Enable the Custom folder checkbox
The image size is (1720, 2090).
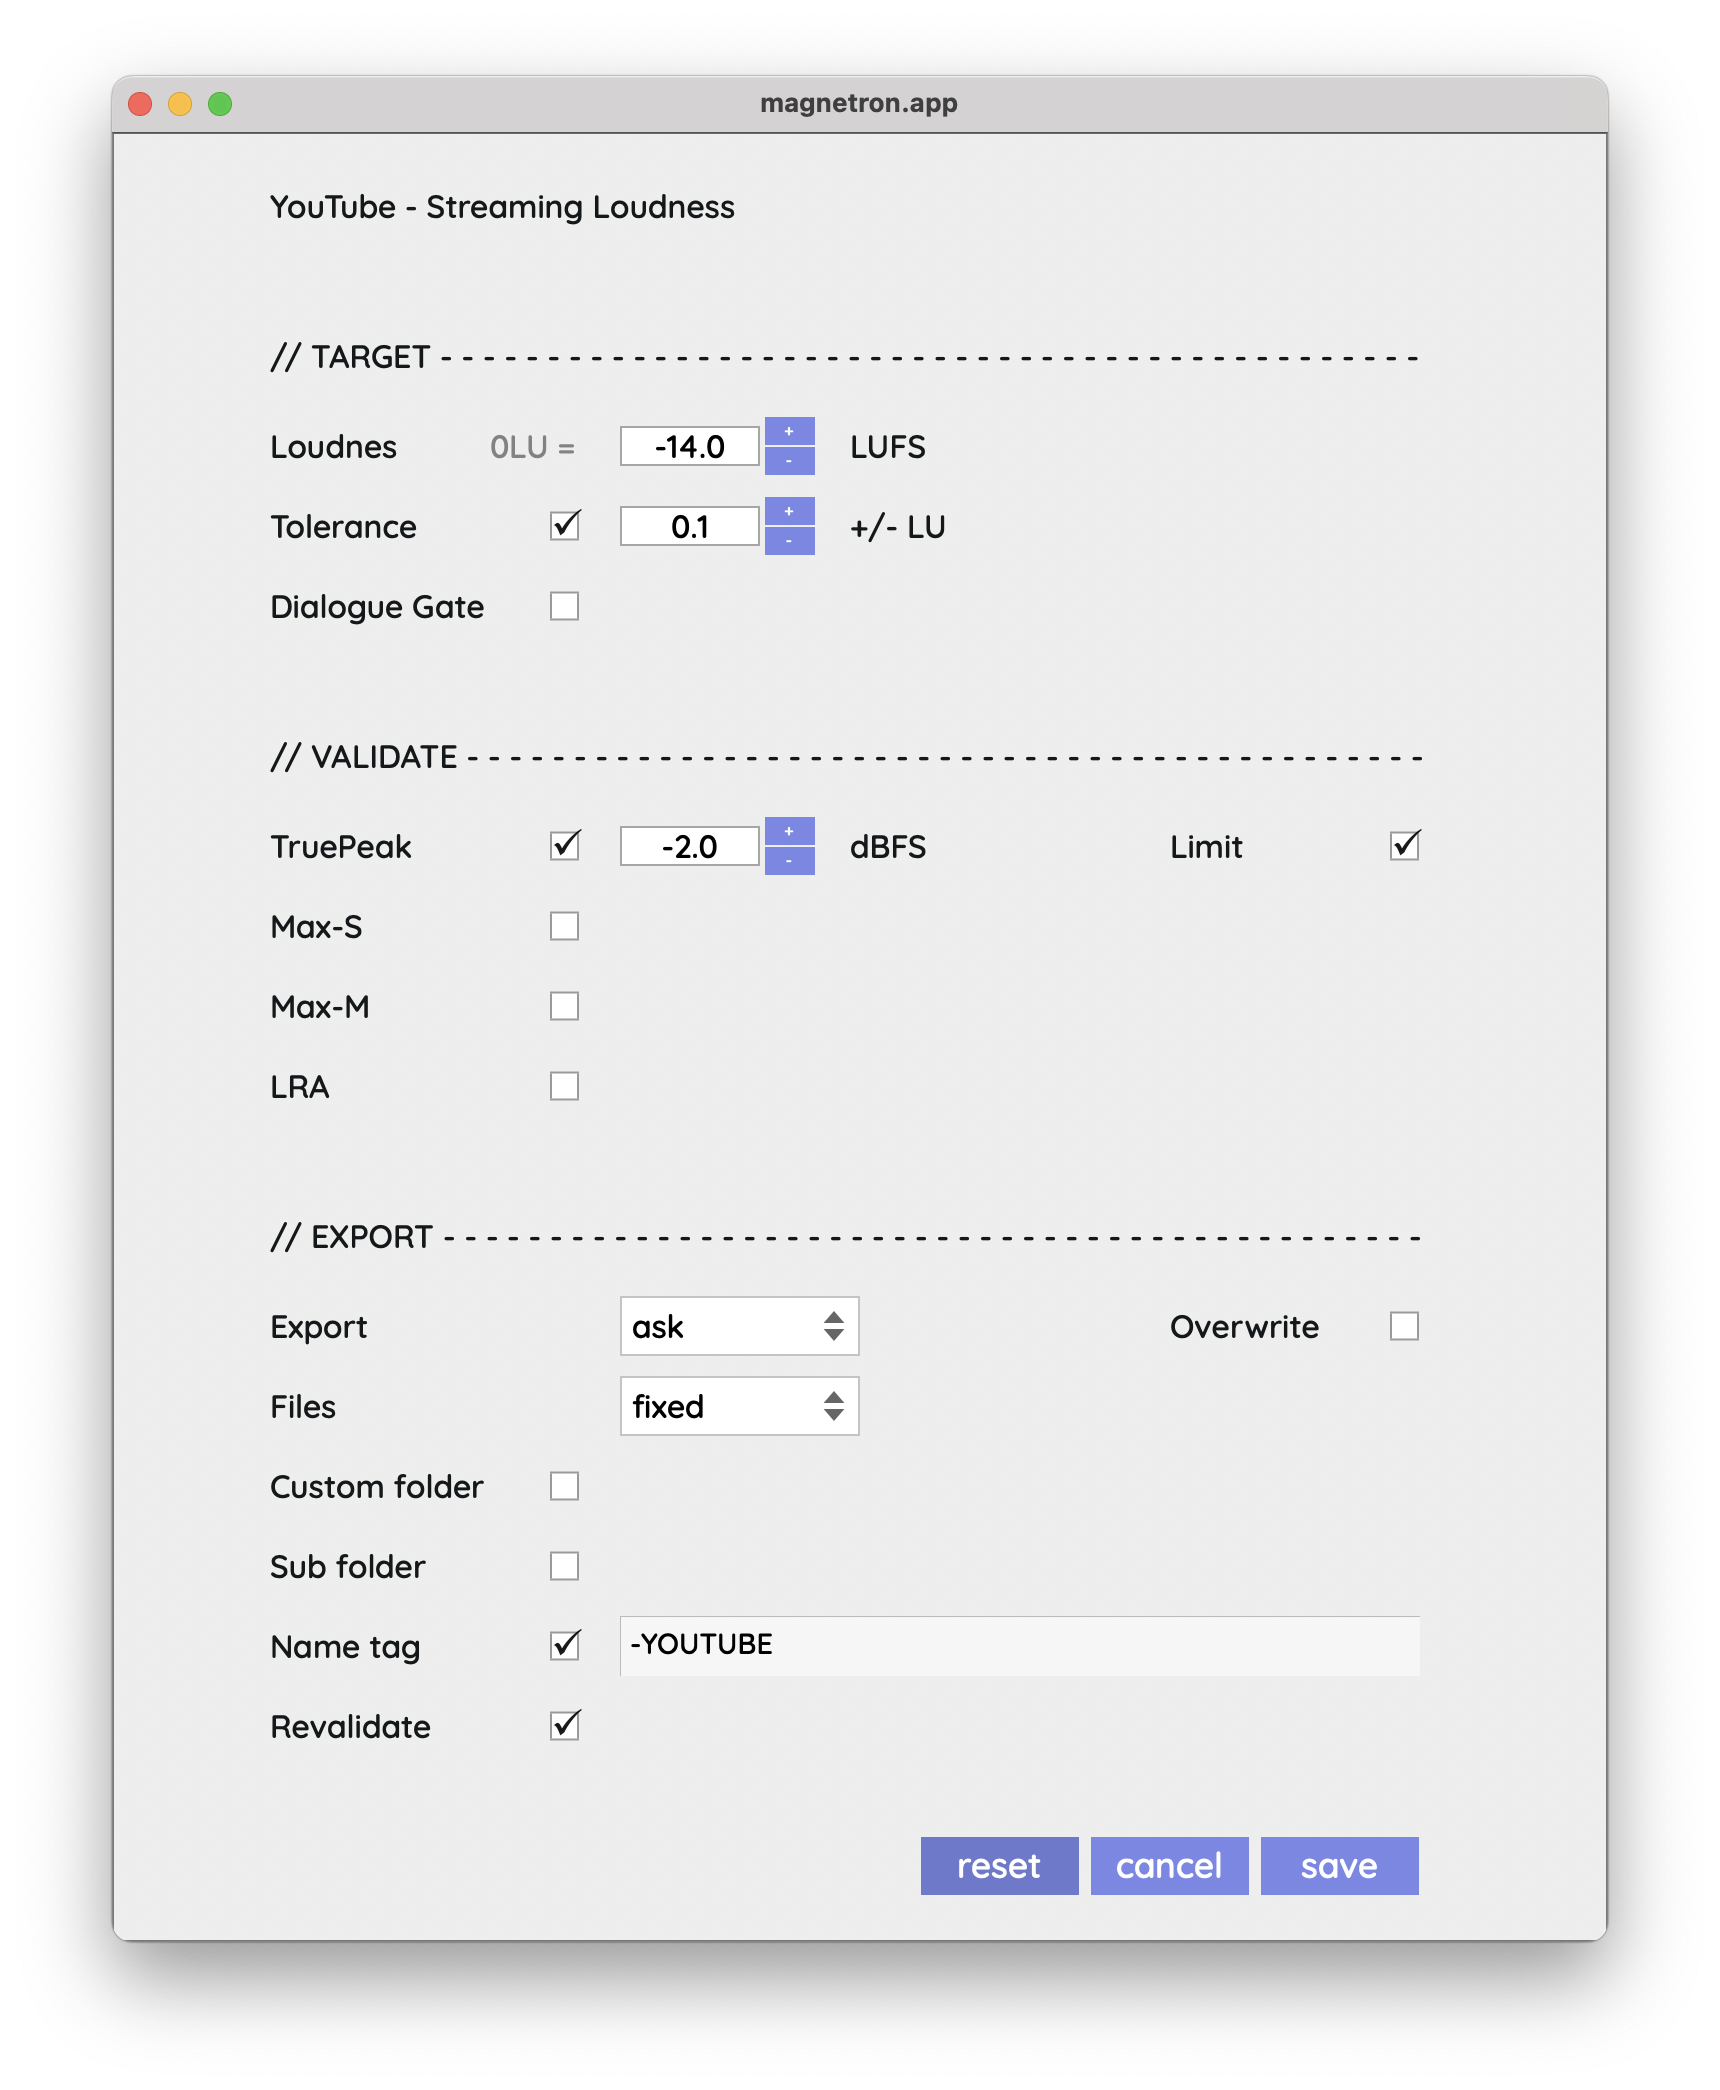click(x=565, y=1486)
